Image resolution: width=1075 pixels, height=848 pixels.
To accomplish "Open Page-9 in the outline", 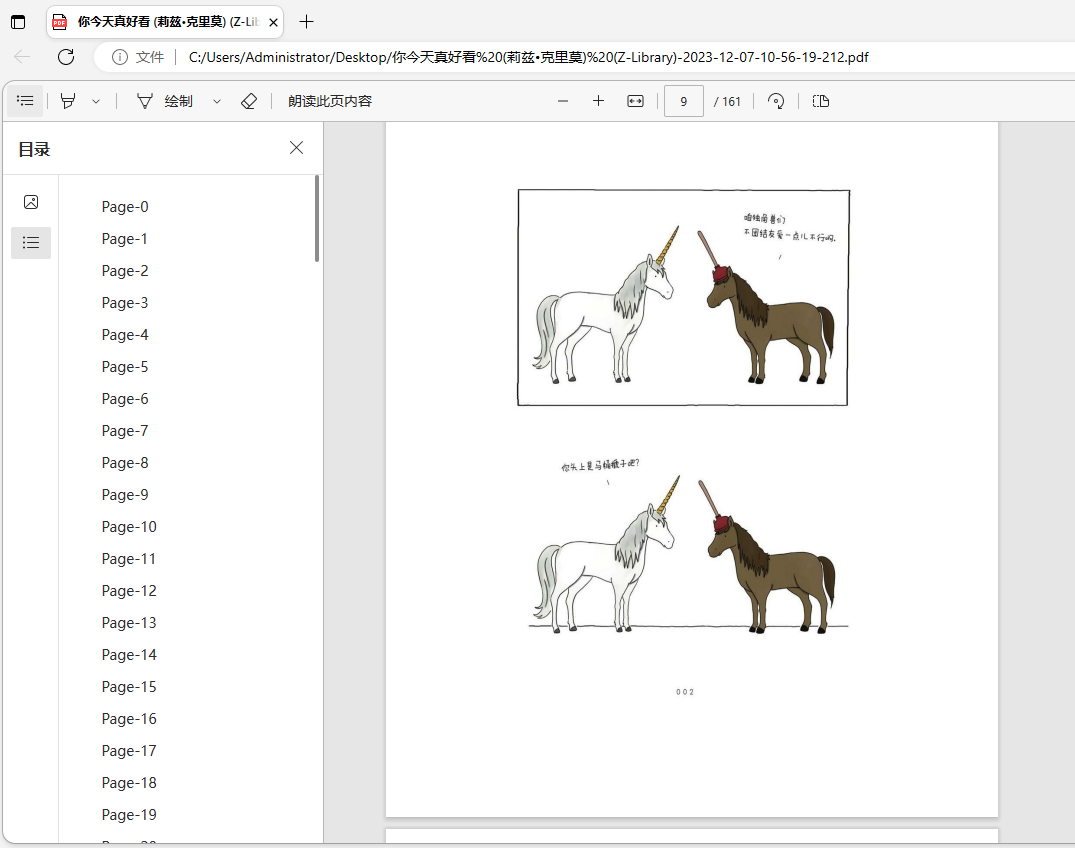I will tap(125, 495).
